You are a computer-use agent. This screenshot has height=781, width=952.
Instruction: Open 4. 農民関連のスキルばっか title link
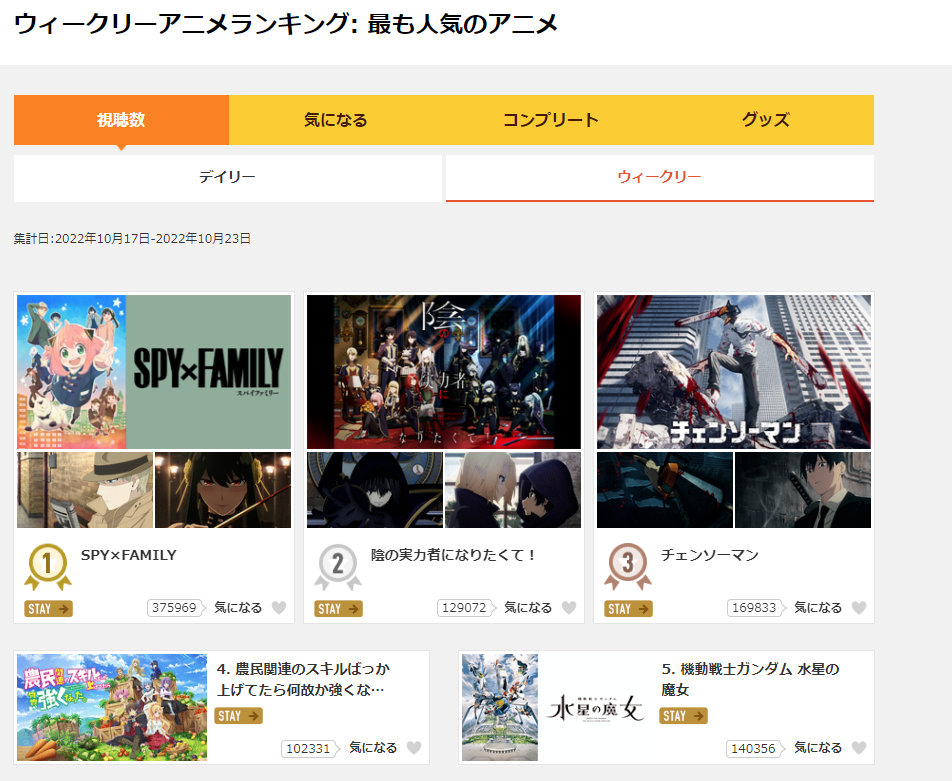(303, 679)
